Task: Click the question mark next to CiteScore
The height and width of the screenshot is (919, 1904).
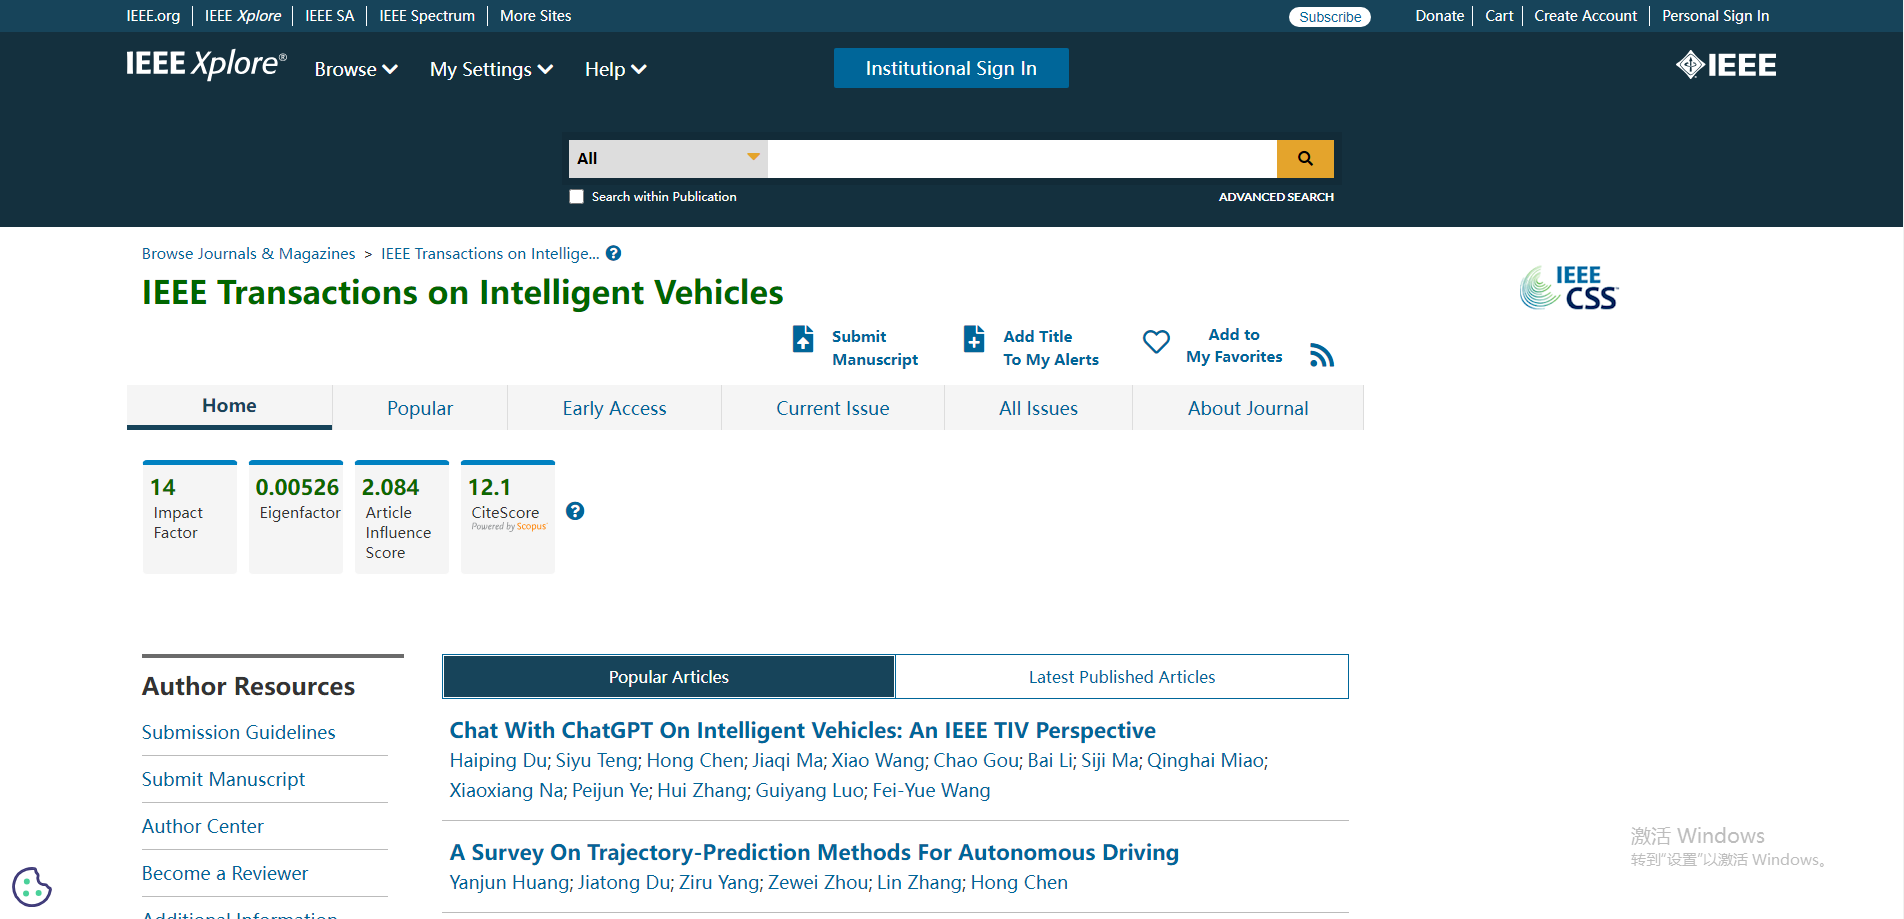Action: tap(575, 511)
